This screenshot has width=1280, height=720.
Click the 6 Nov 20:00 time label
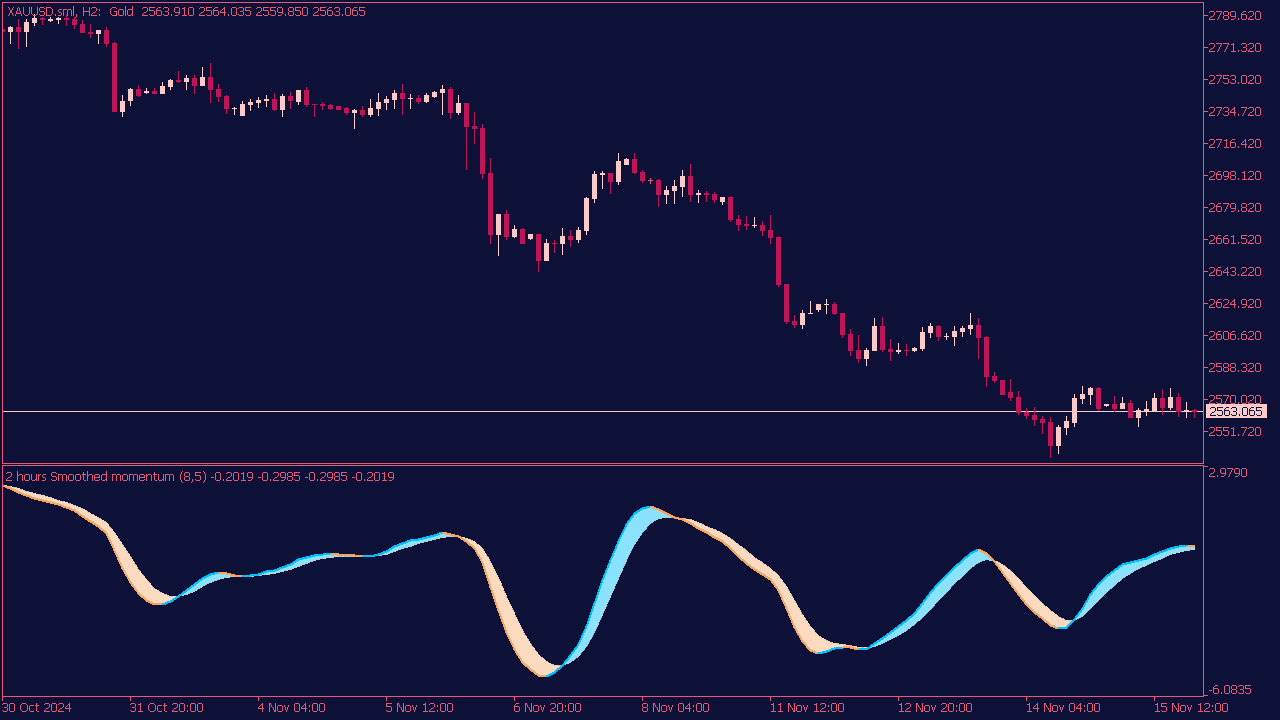click(x=548, y=708)
